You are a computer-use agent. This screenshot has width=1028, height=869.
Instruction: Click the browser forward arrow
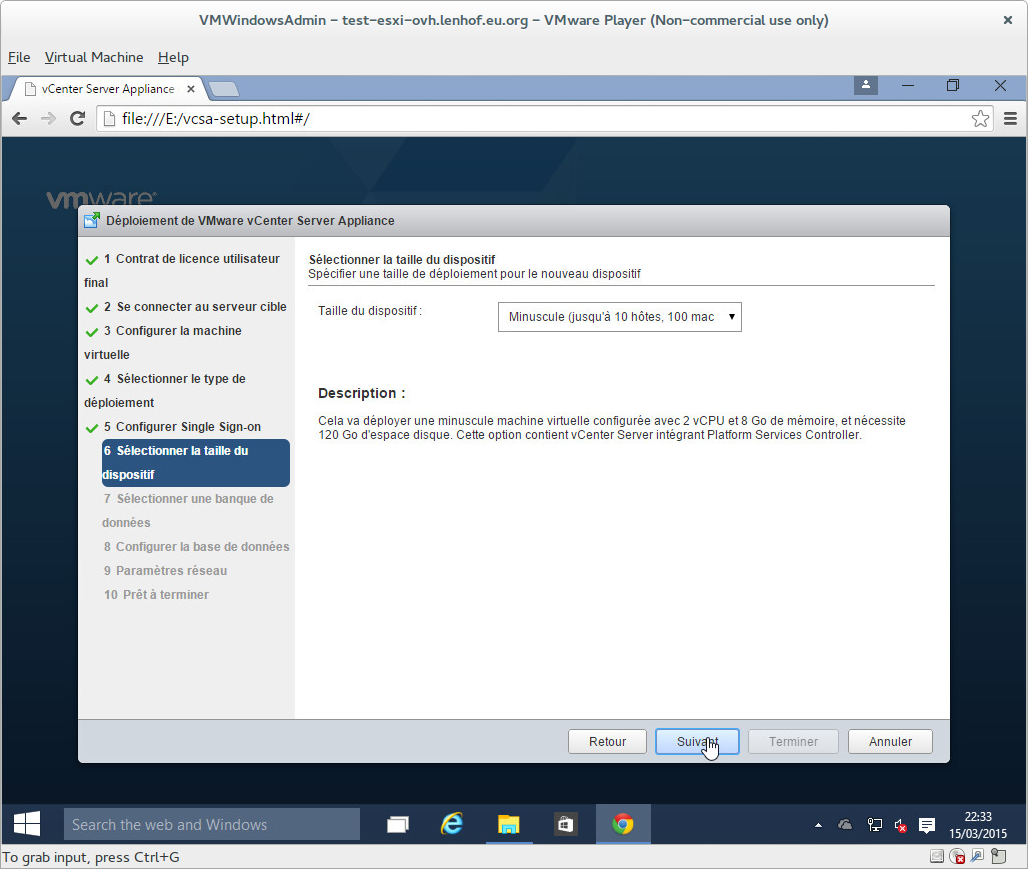(49, 119)
